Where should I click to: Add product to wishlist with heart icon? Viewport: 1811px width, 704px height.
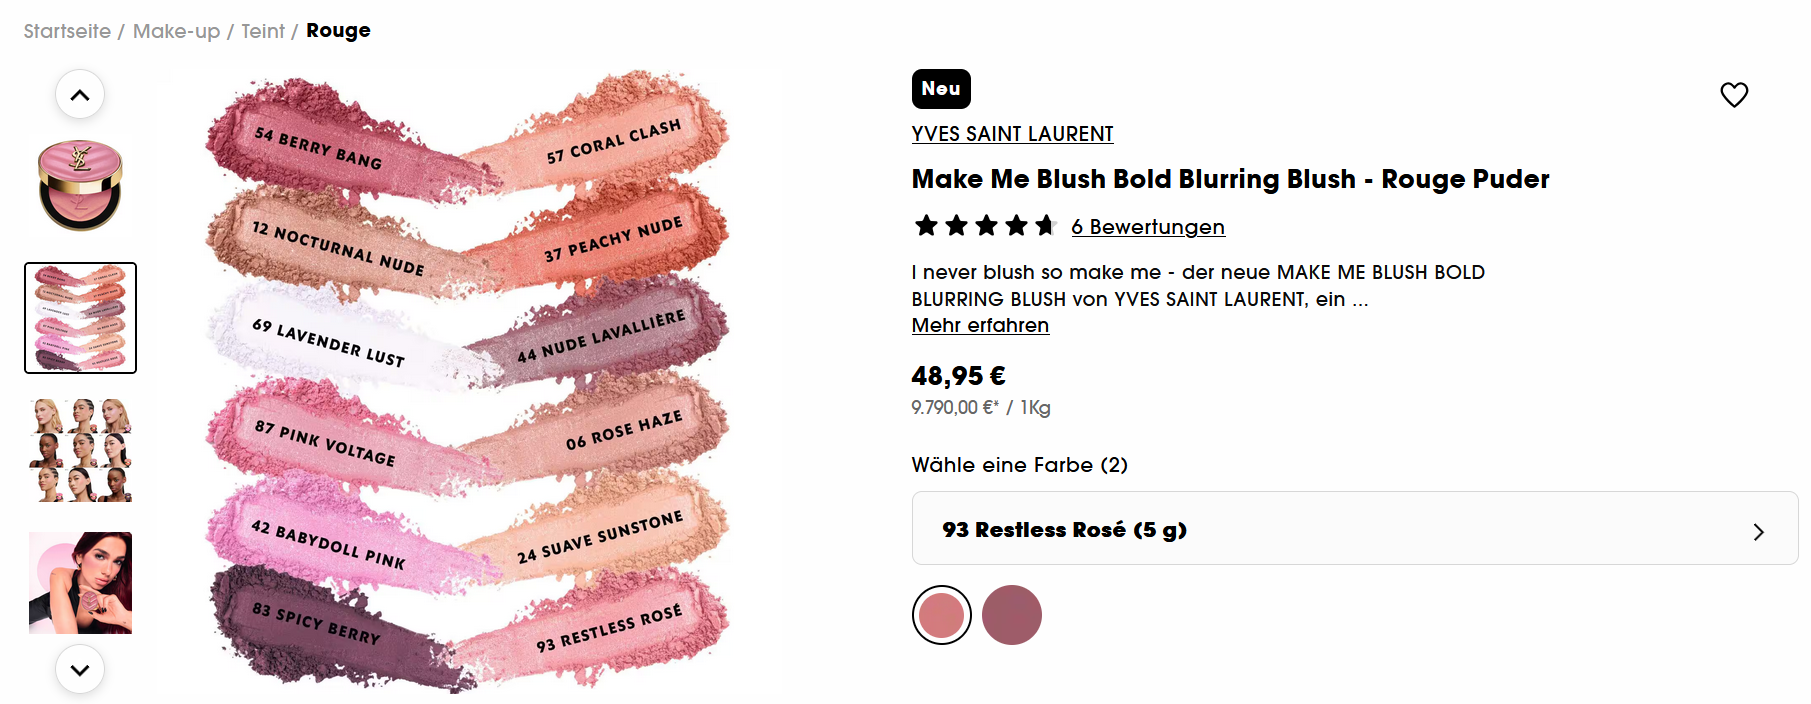point(1734,95)
